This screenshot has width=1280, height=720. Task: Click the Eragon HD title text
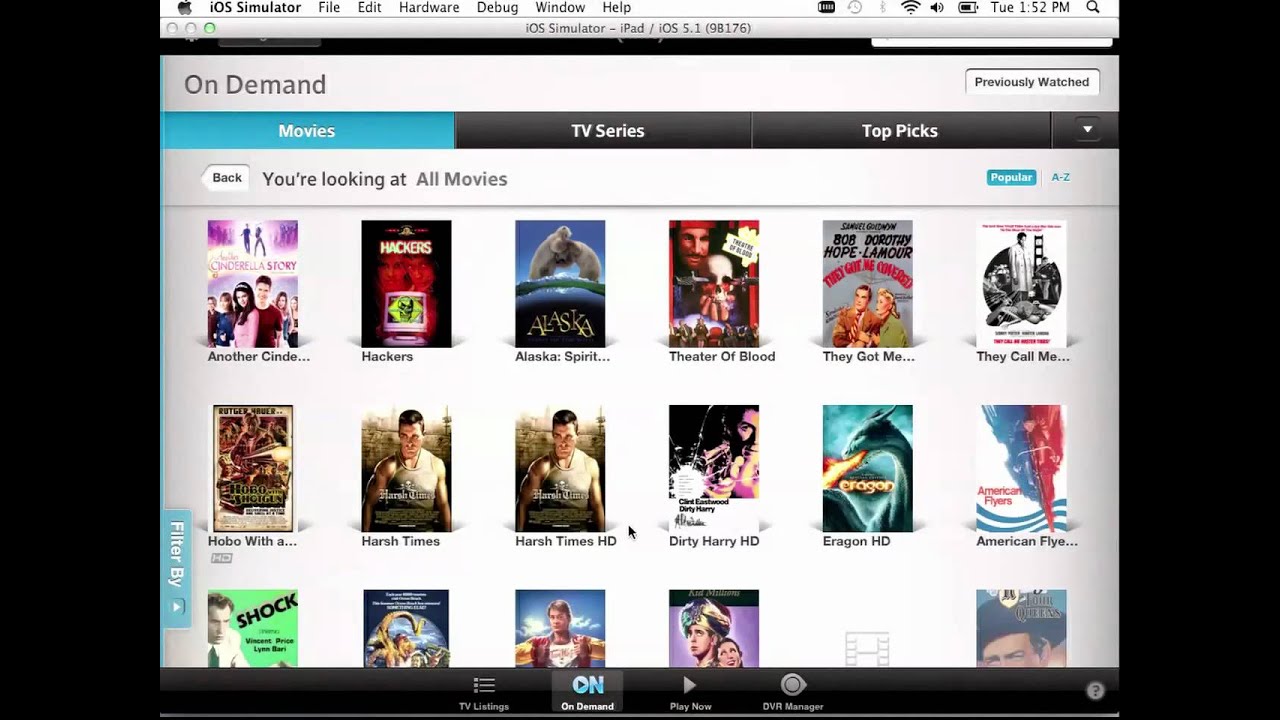click(856, 541)
